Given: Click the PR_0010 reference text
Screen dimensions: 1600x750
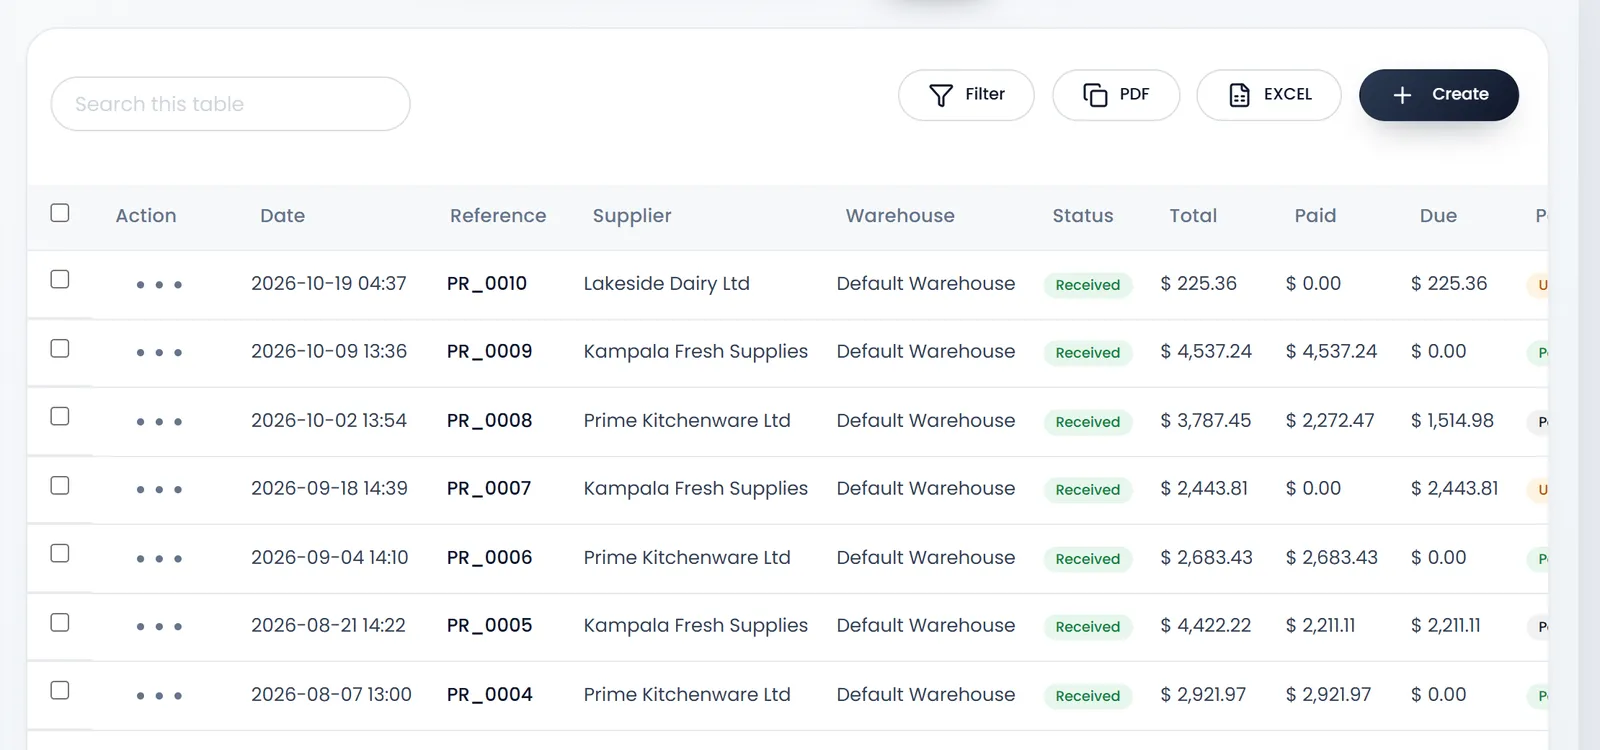Looking at the screenshot, I should [x=487, y=284].
